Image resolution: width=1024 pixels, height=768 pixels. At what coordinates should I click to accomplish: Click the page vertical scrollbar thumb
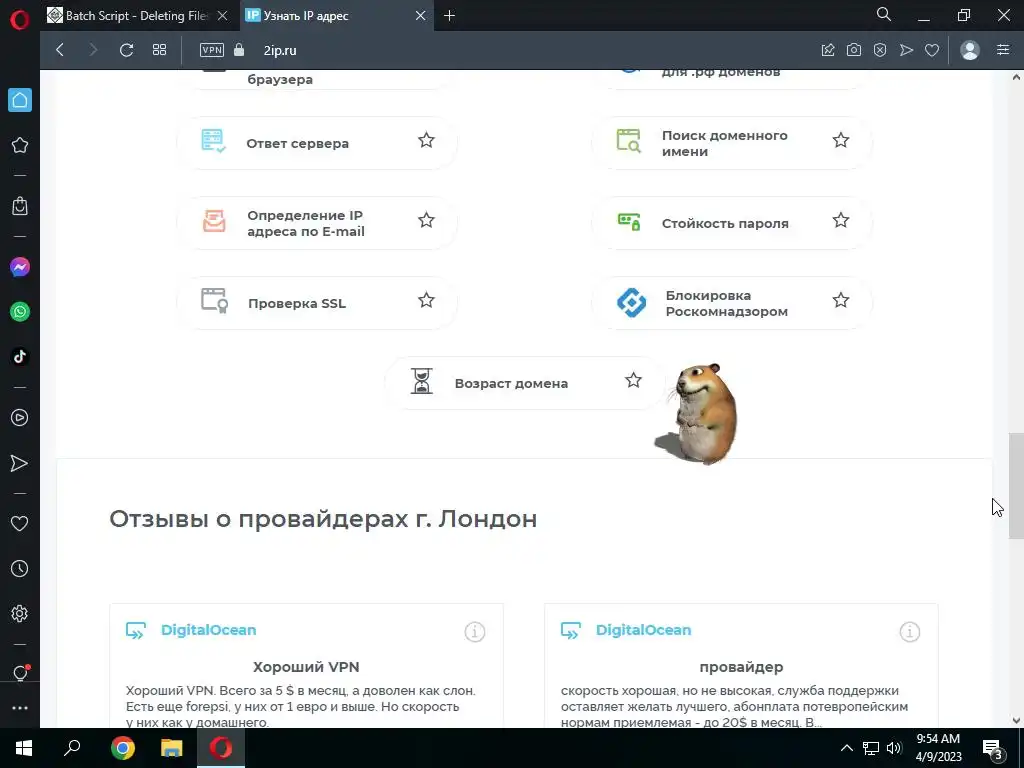click(1016, 486)
